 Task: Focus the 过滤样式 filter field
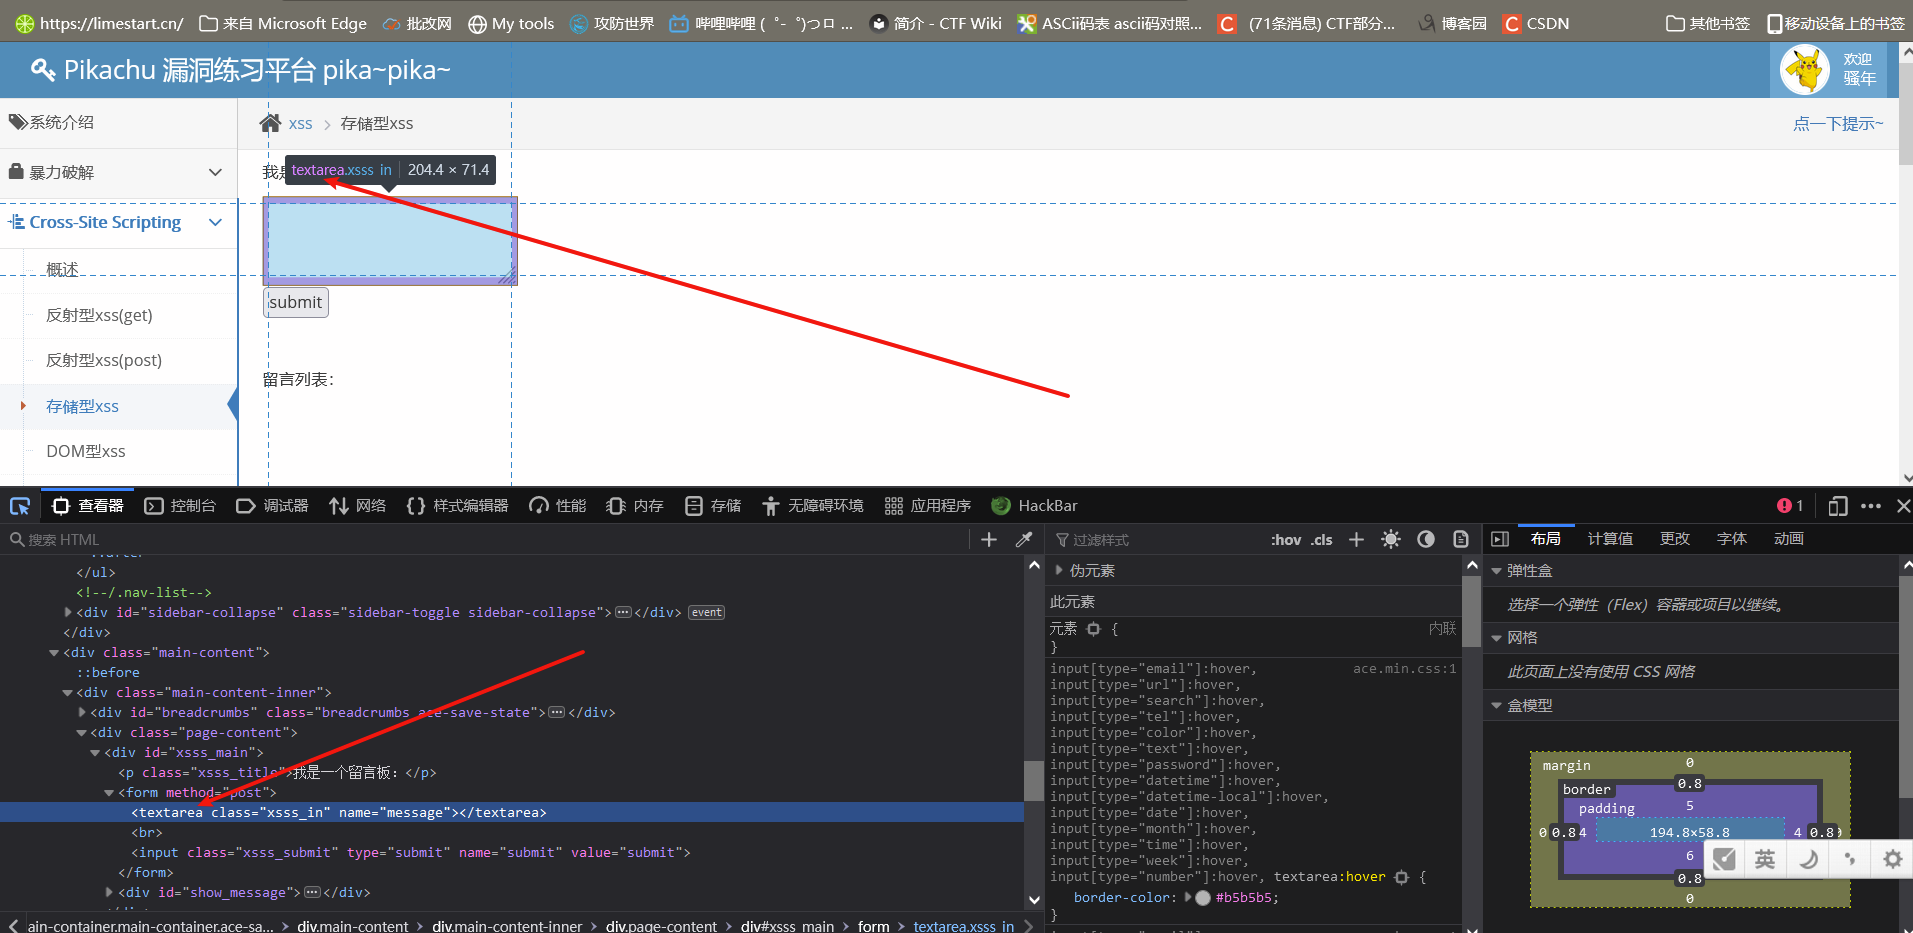[1155, 540]
